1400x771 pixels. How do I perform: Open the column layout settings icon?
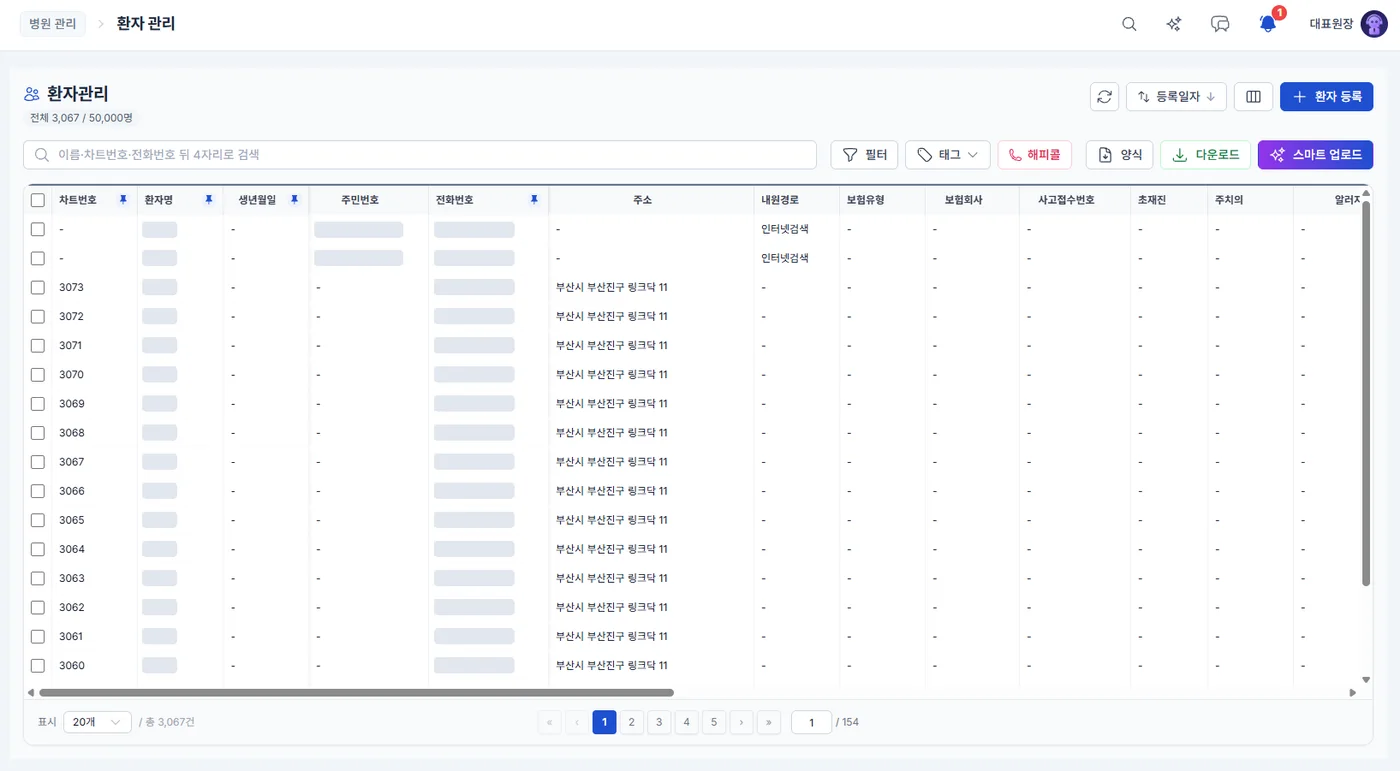click(1253, 97)
